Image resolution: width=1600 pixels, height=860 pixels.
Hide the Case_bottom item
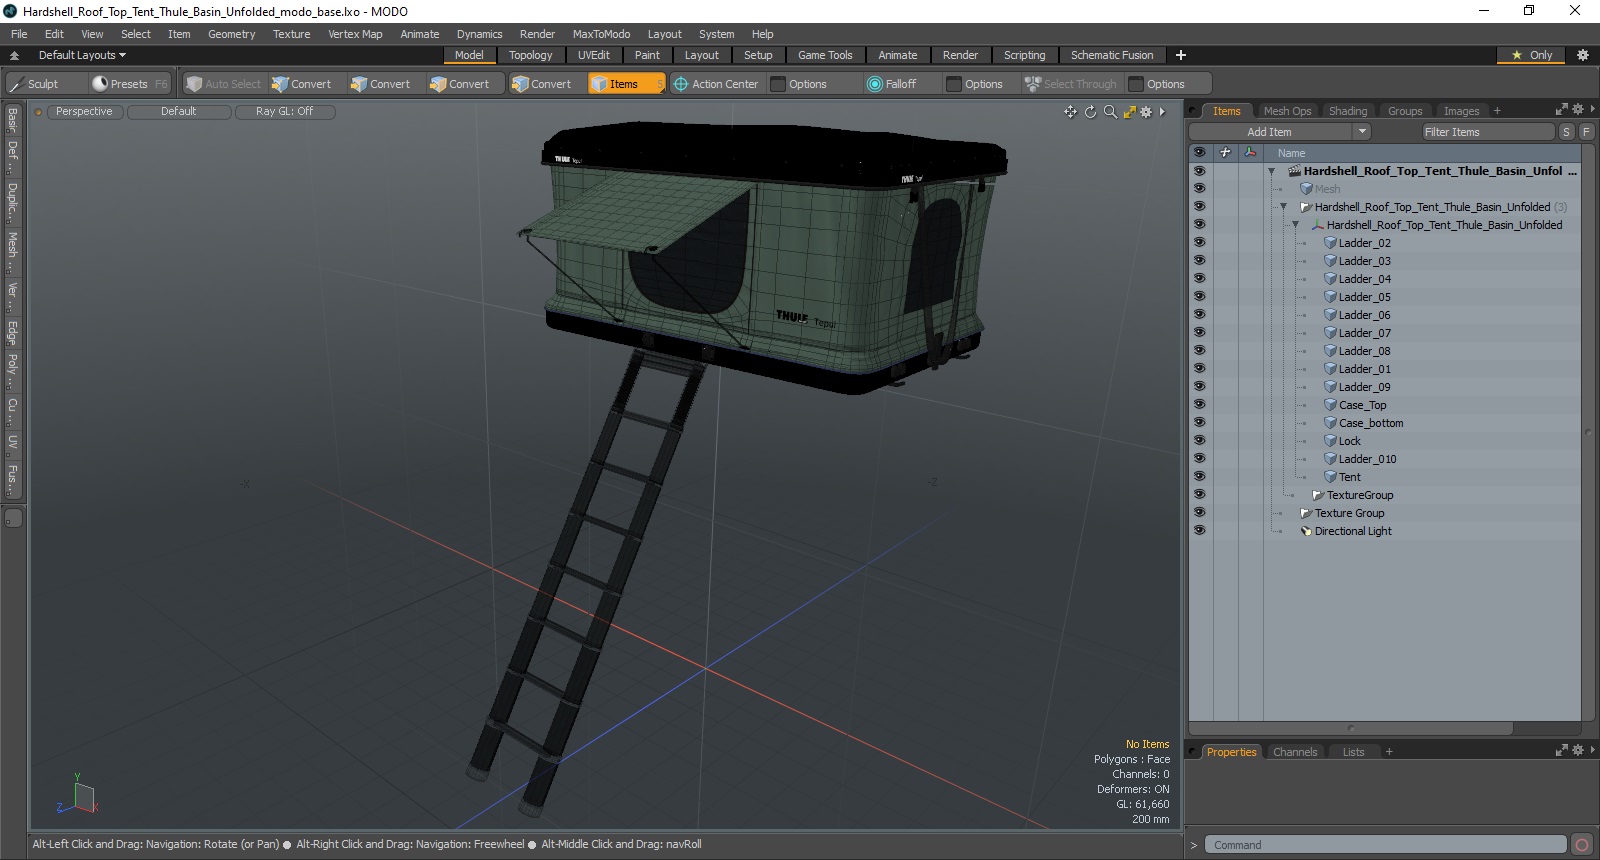point(1199,423)
